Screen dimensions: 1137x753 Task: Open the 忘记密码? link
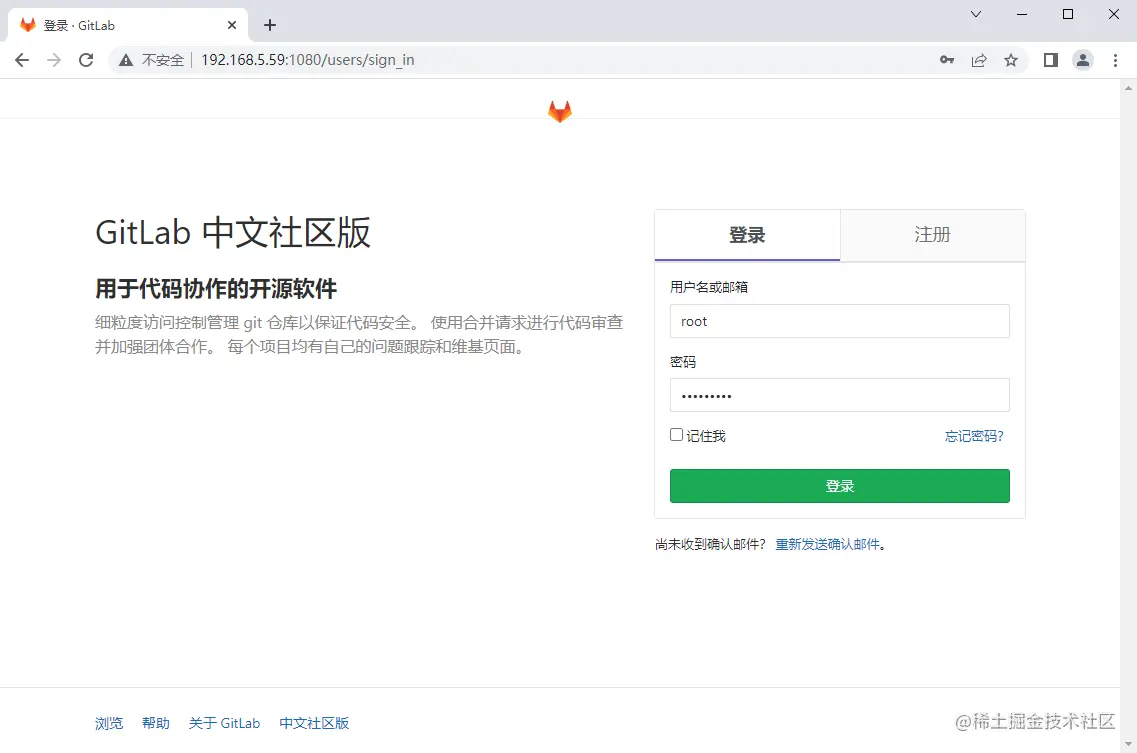click(974, 436)
